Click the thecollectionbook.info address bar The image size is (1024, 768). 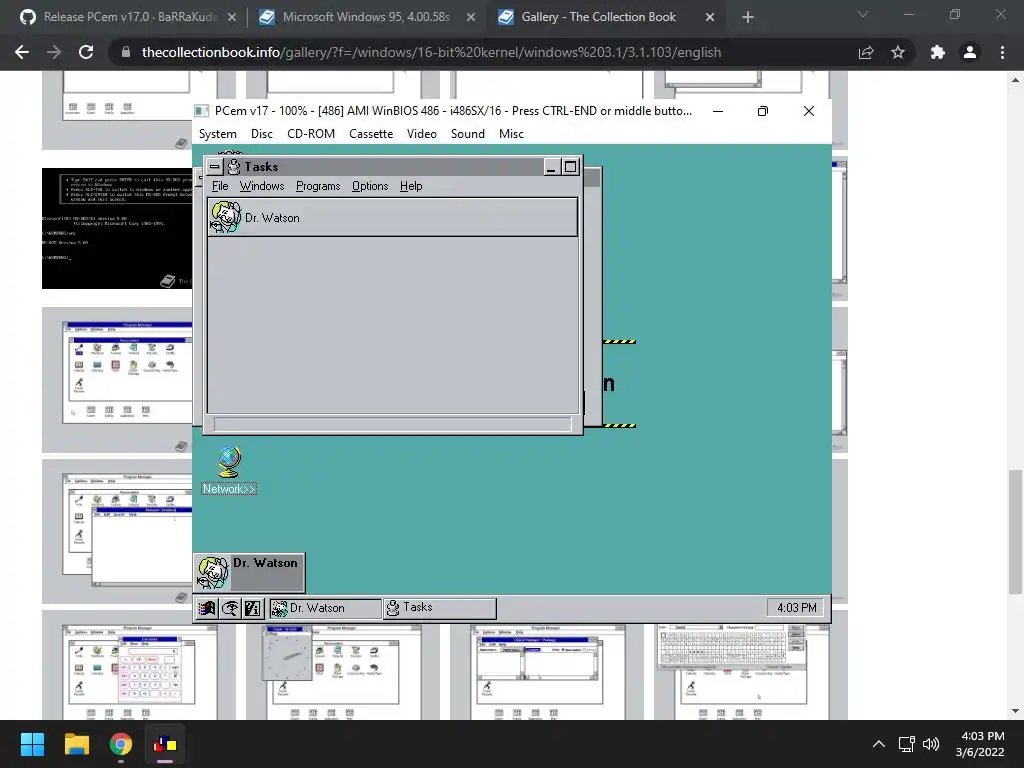(x=431, y=52)
